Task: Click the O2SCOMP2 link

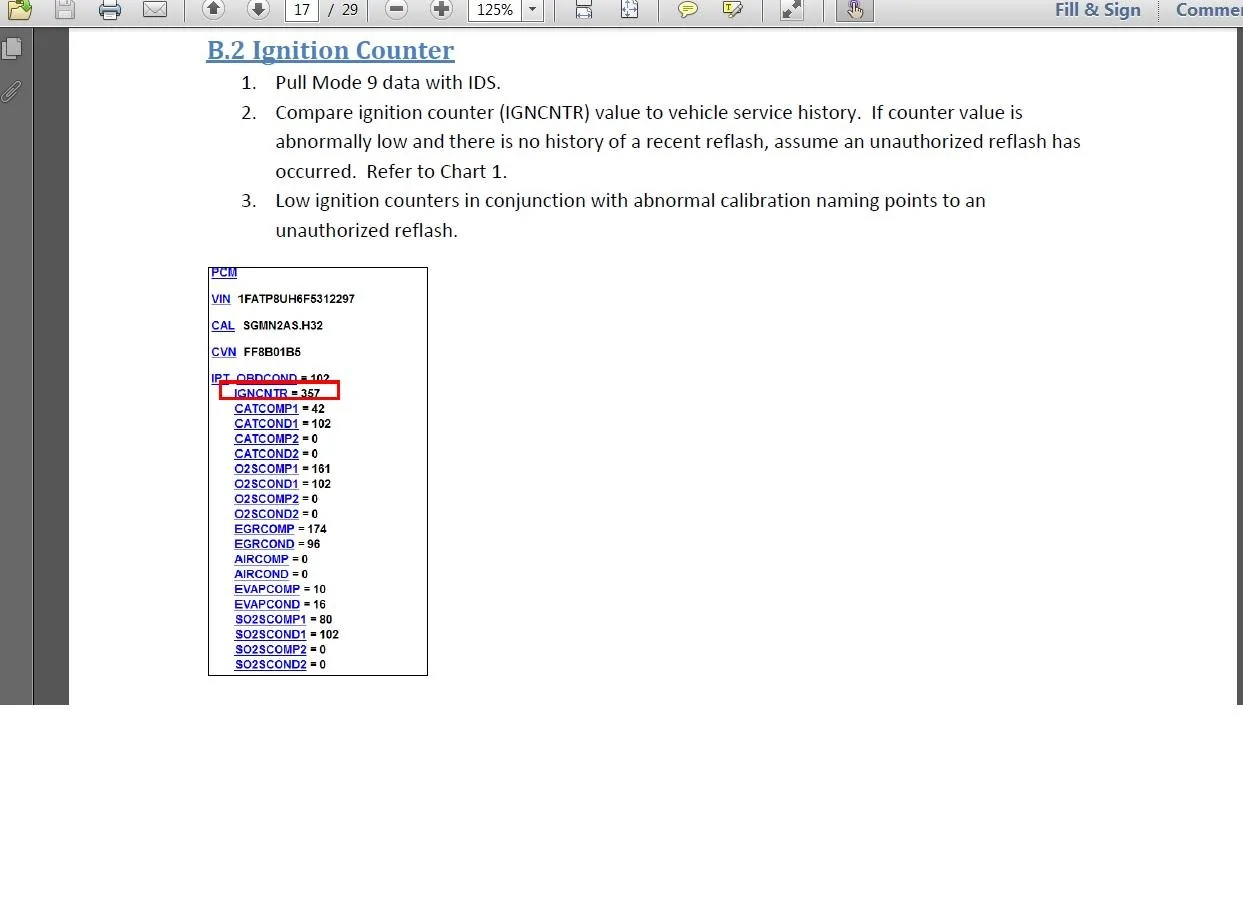Action: tap(266, 499)
